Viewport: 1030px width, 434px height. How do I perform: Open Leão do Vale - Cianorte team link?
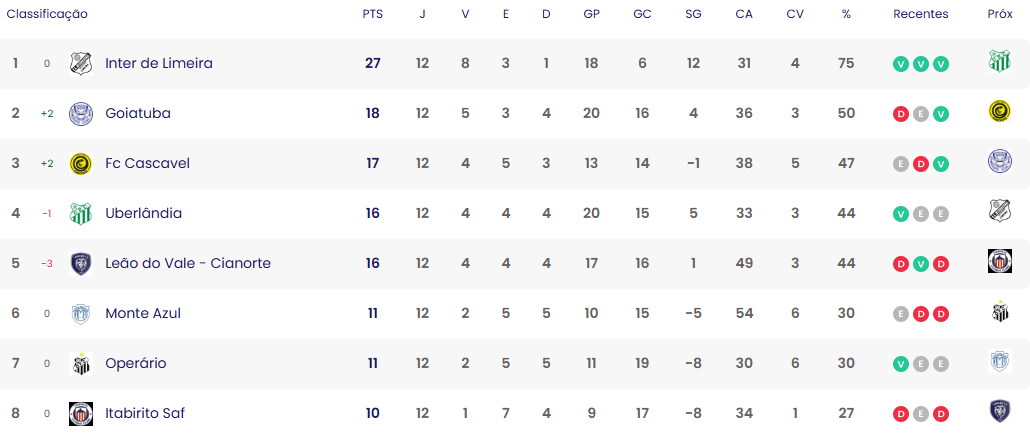click(x=188, y=263)
